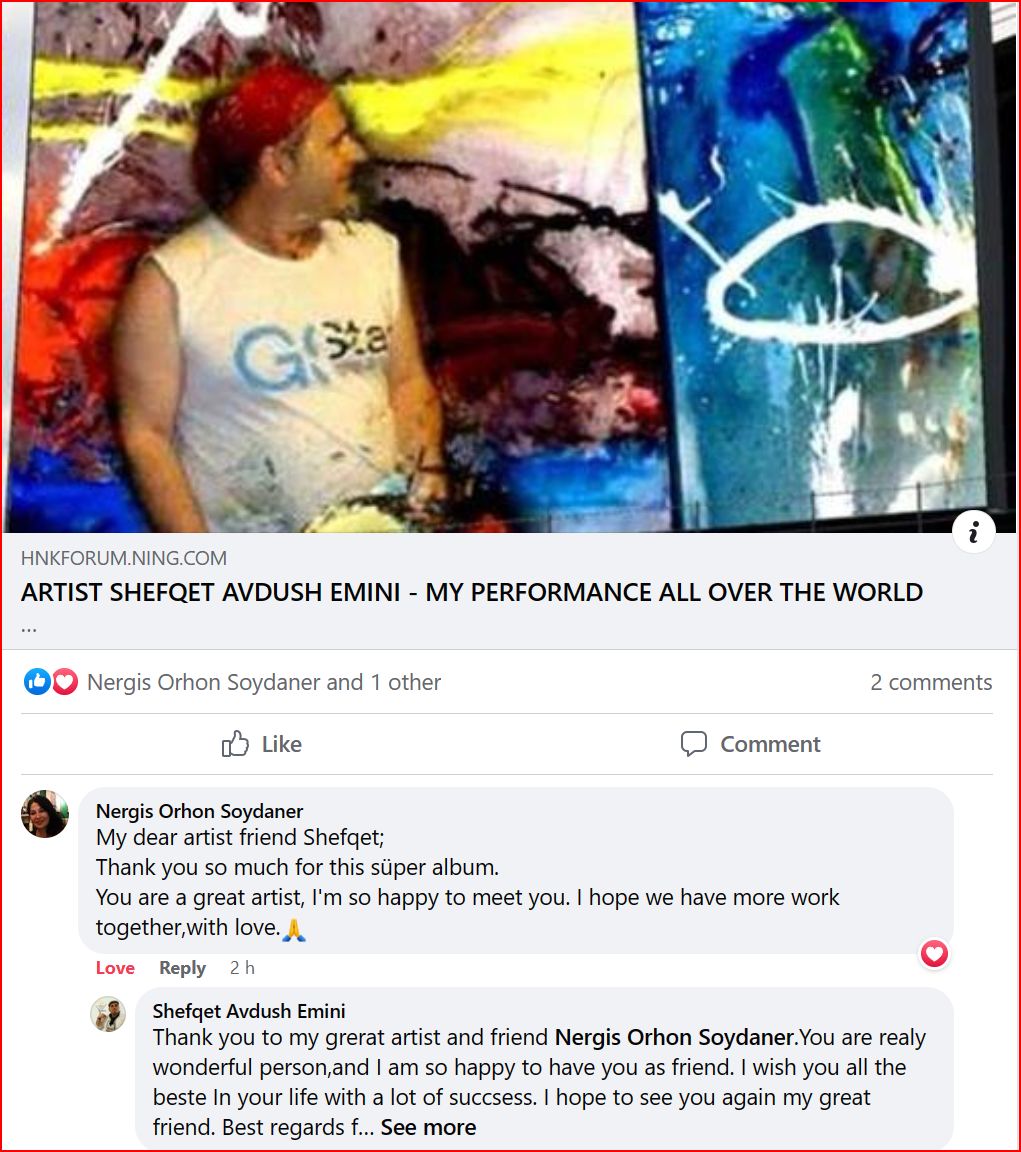This screenshot has width=1021, height=1152.
Task: Click the speech bubble comment icon
Action: (693, 744)
